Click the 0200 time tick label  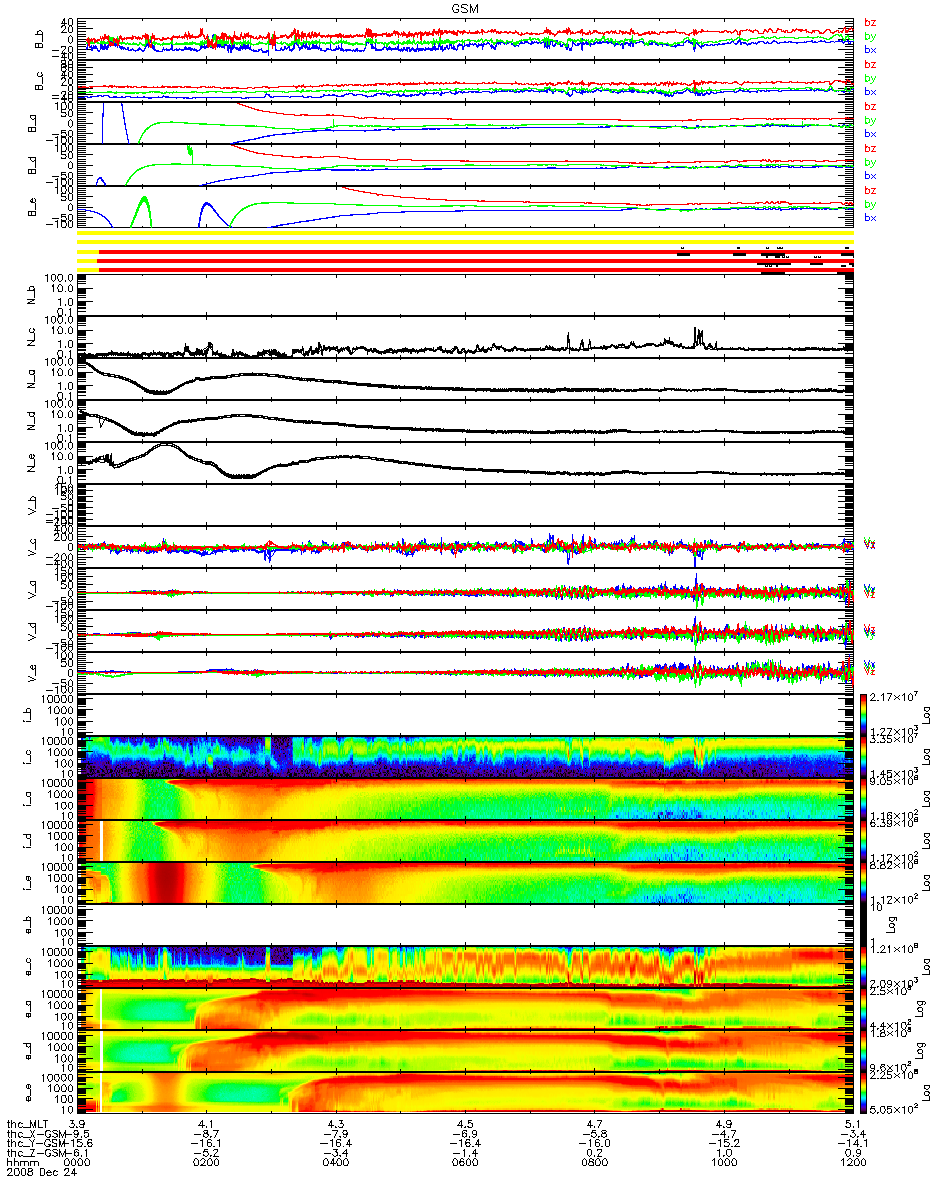coord(206,1164)
